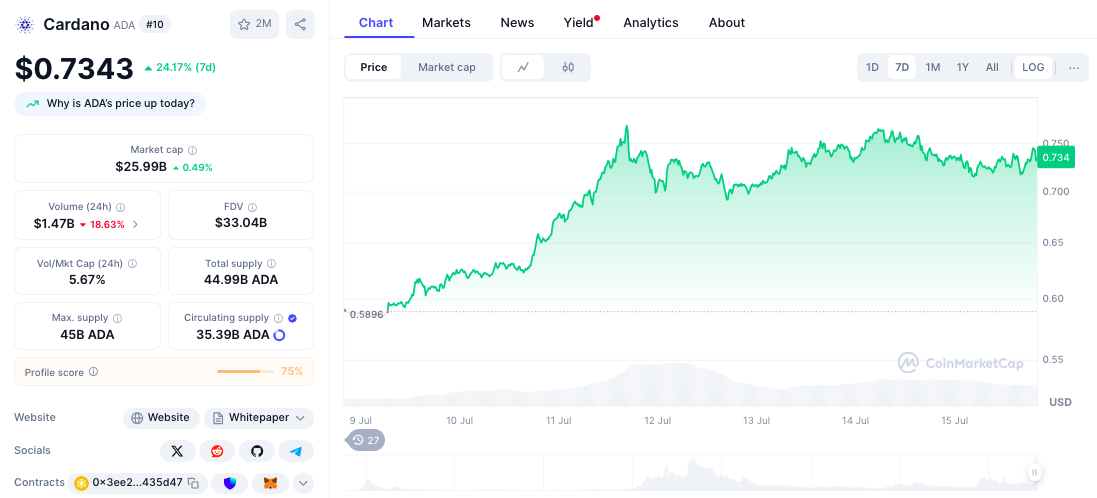Image resolution: width=1097 pixels, height=498 pixels.
Task: Select the Price chart toggle
Action: tap(374, 67)
